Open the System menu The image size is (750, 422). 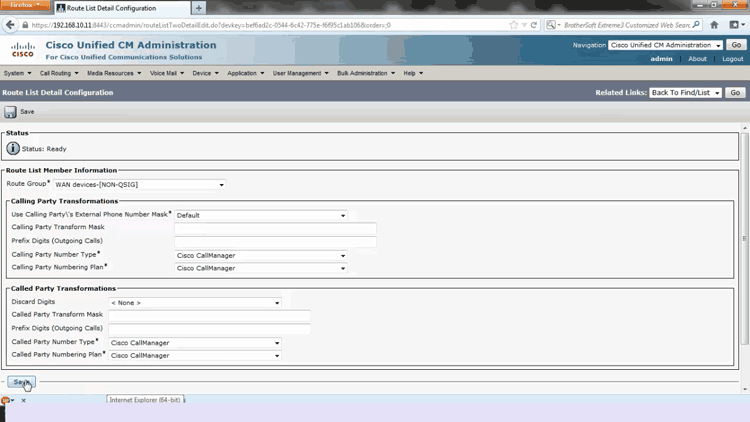click(17, 73)
